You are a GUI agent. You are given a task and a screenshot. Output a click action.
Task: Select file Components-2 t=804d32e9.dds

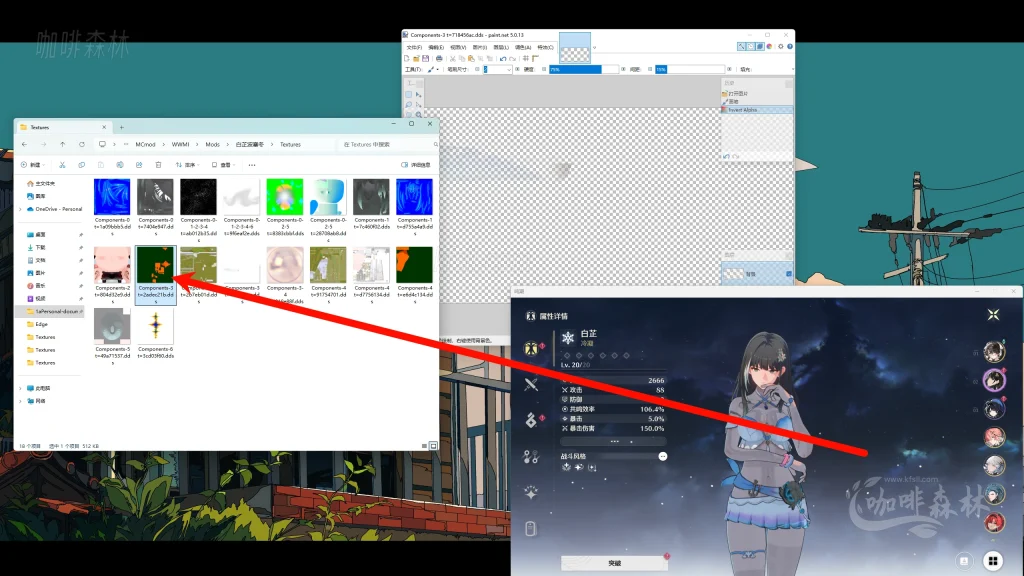[112, 275]
